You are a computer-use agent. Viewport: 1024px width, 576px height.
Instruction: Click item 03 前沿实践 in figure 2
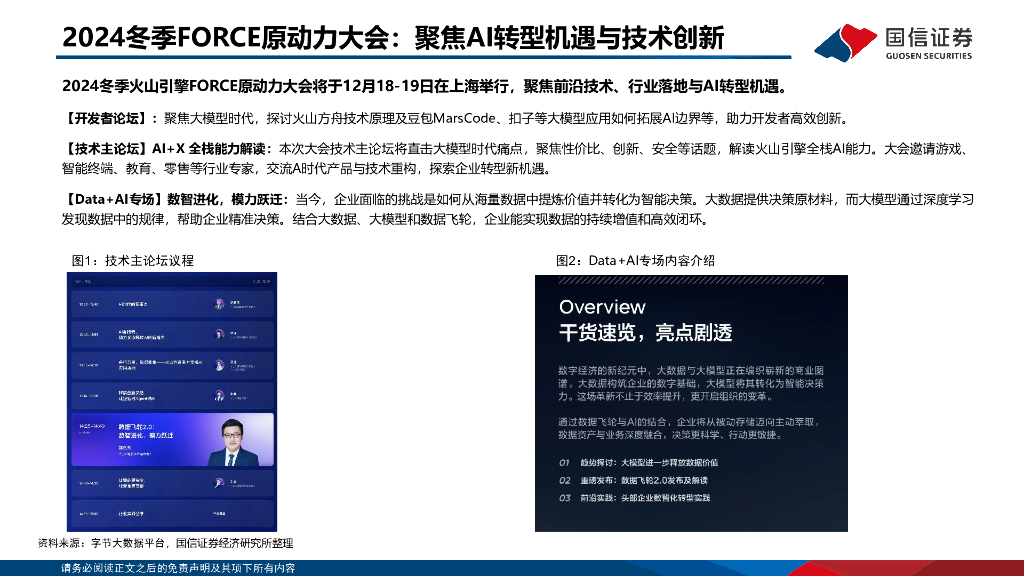(x=634, y=498)
